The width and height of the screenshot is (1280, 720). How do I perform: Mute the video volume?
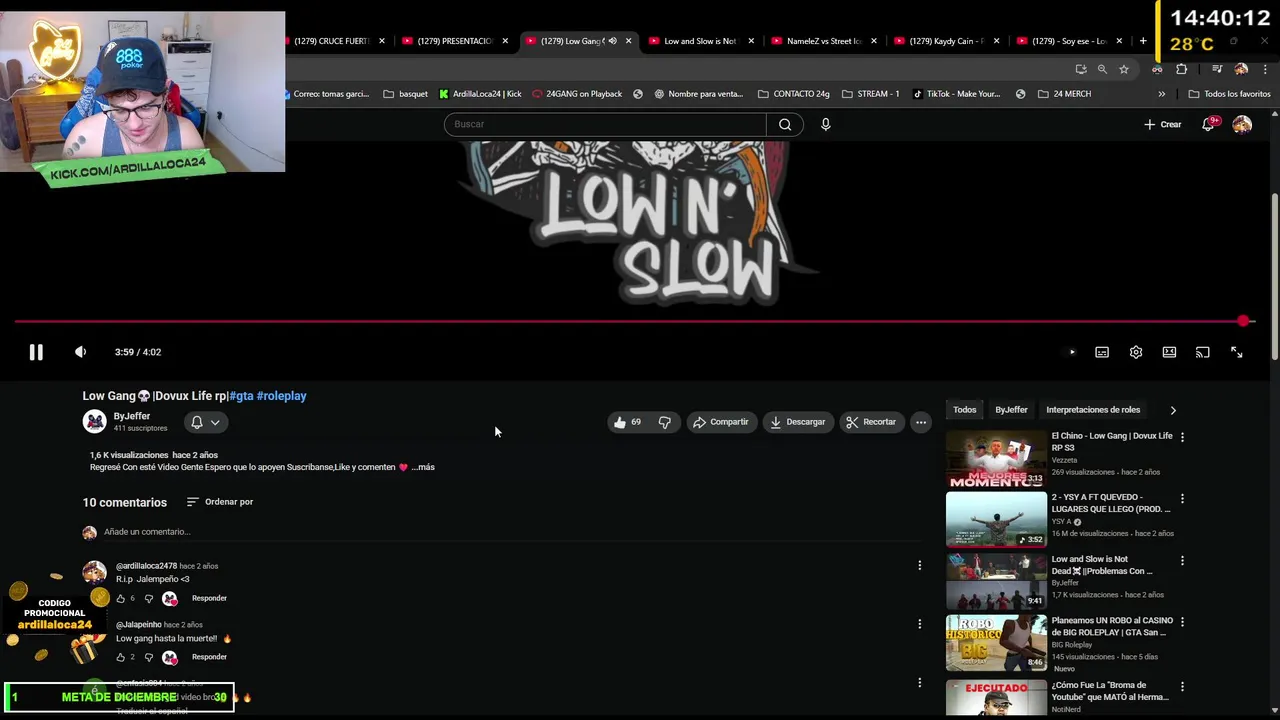[x=80, y=352]
